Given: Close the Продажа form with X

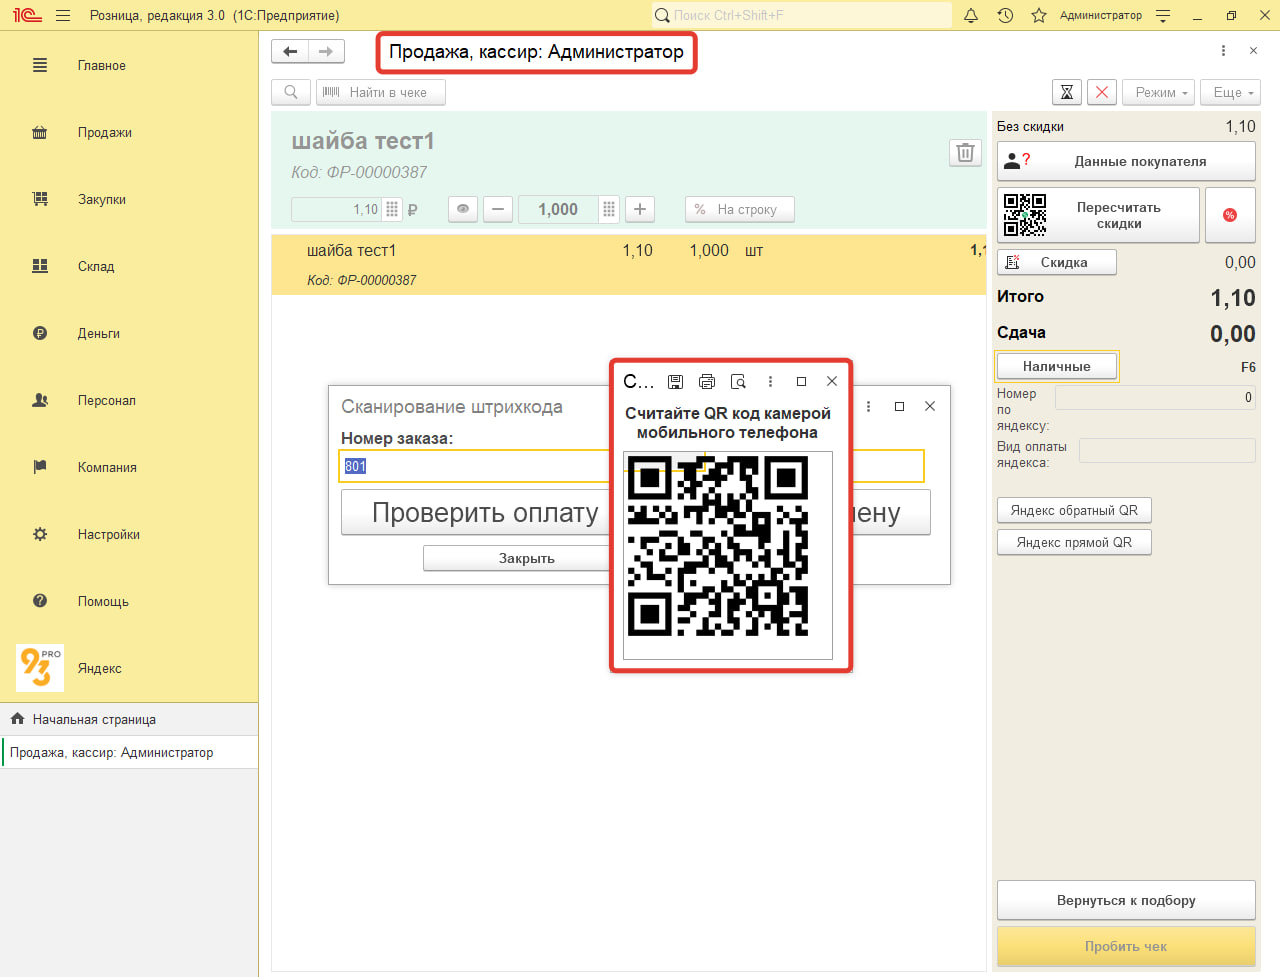Looking at the screenshot, I should pos(1253,50).
